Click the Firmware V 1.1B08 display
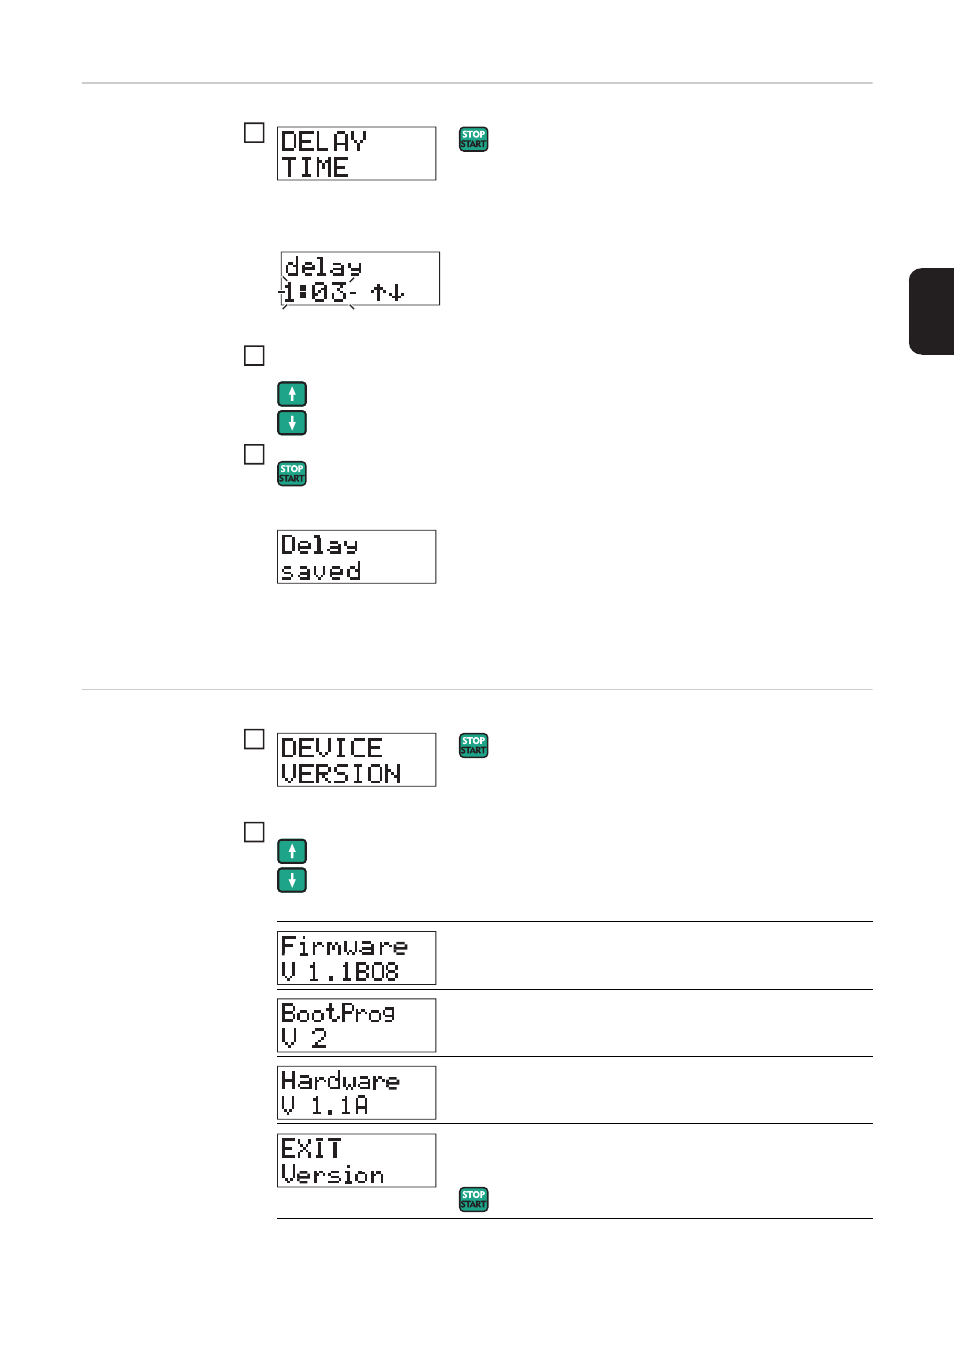954x1350 pixels. 356,958
